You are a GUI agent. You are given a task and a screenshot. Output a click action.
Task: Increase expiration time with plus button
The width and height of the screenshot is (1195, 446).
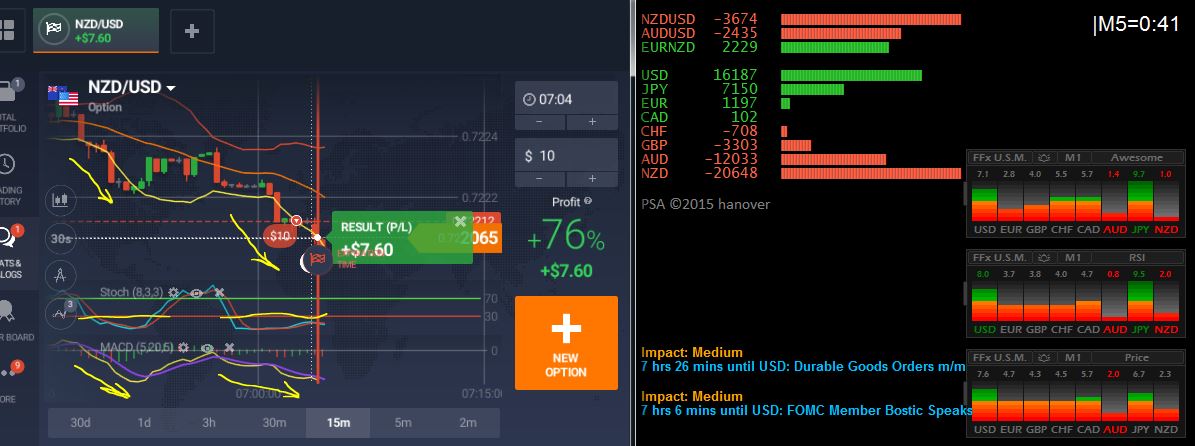pos(592,123)
